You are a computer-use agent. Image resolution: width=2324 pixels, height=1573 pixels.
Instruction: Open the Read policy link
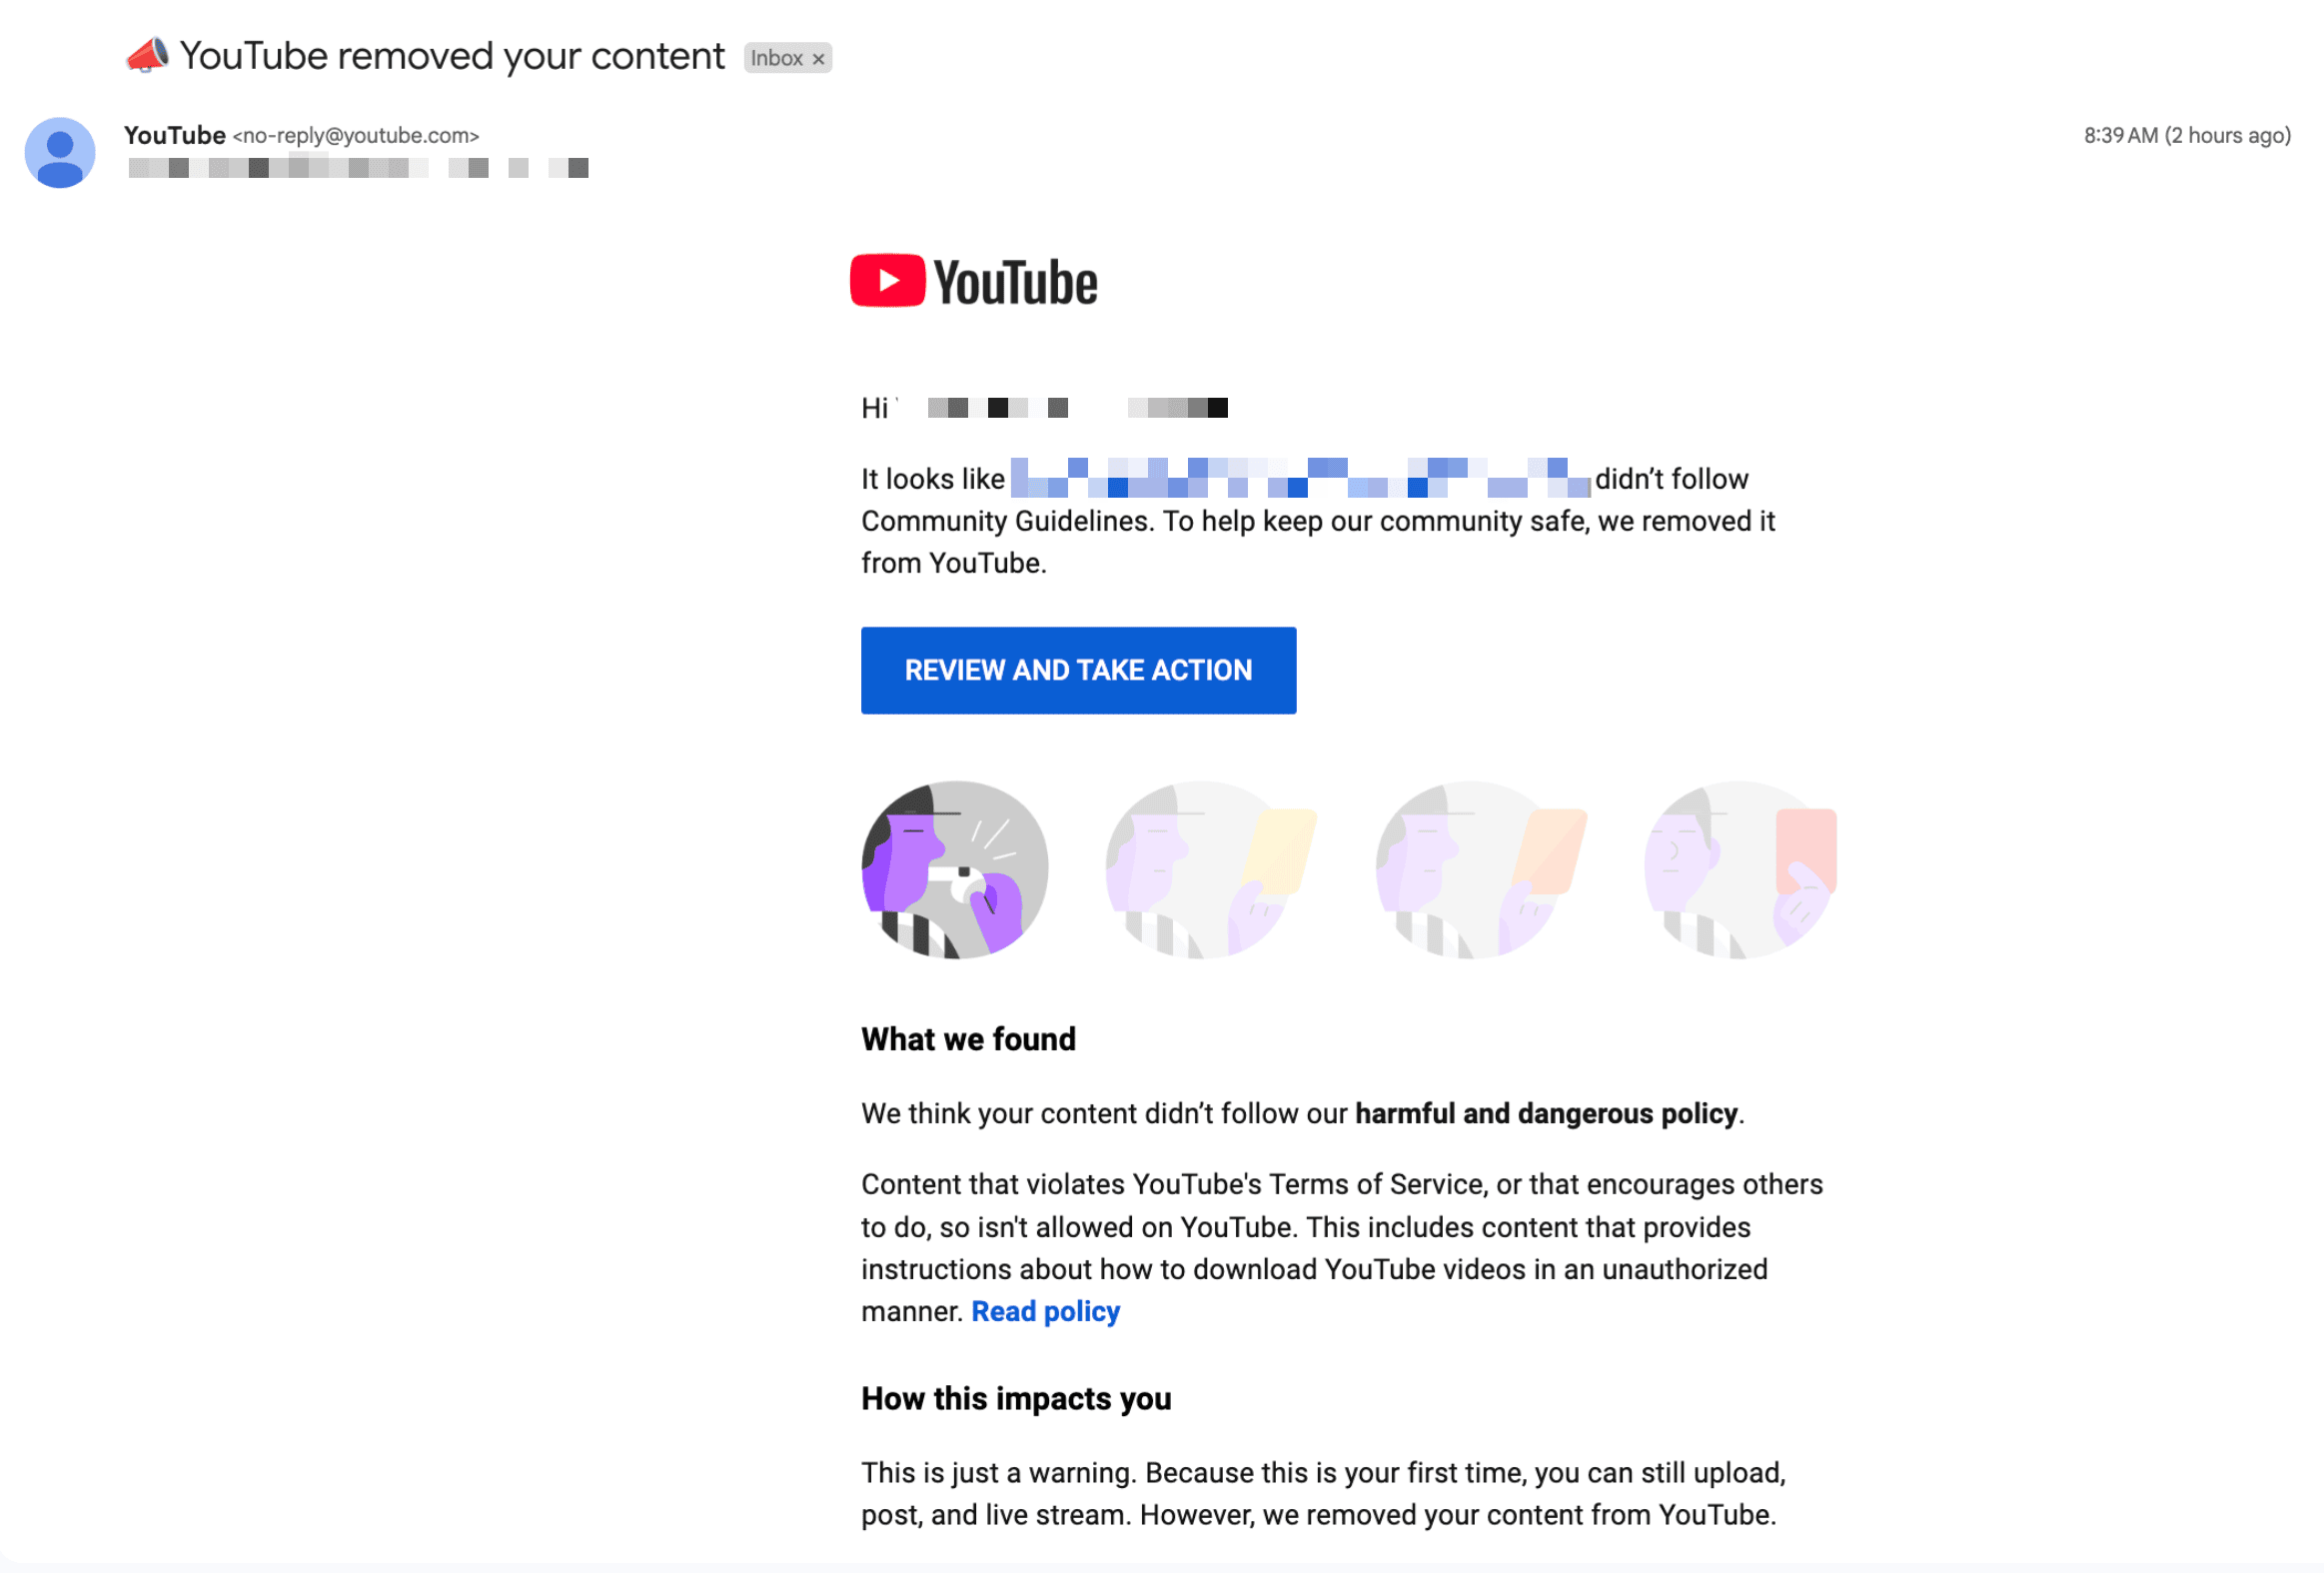(x=1046, y=1312)
